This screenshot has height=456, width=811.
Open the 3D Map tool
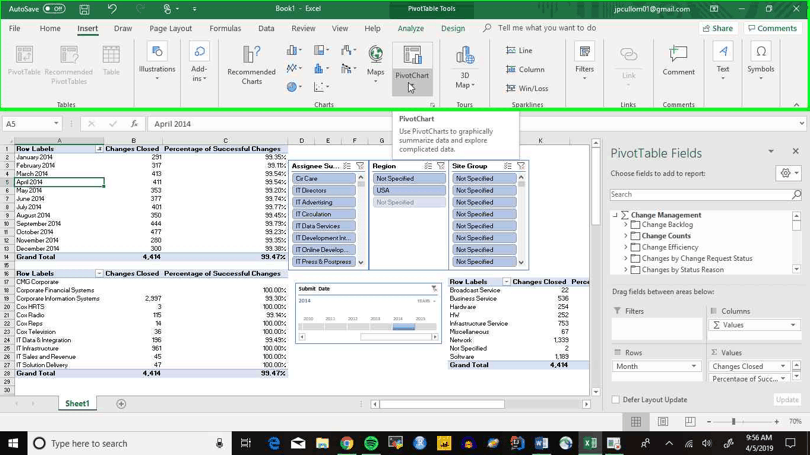464,67
